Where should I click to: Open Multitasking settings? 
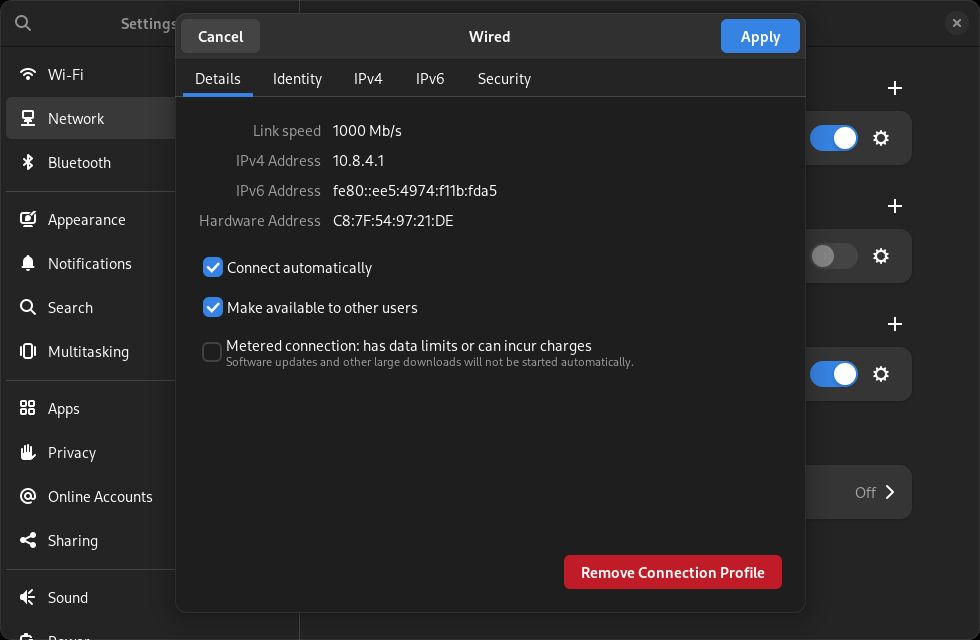(88, 352)
